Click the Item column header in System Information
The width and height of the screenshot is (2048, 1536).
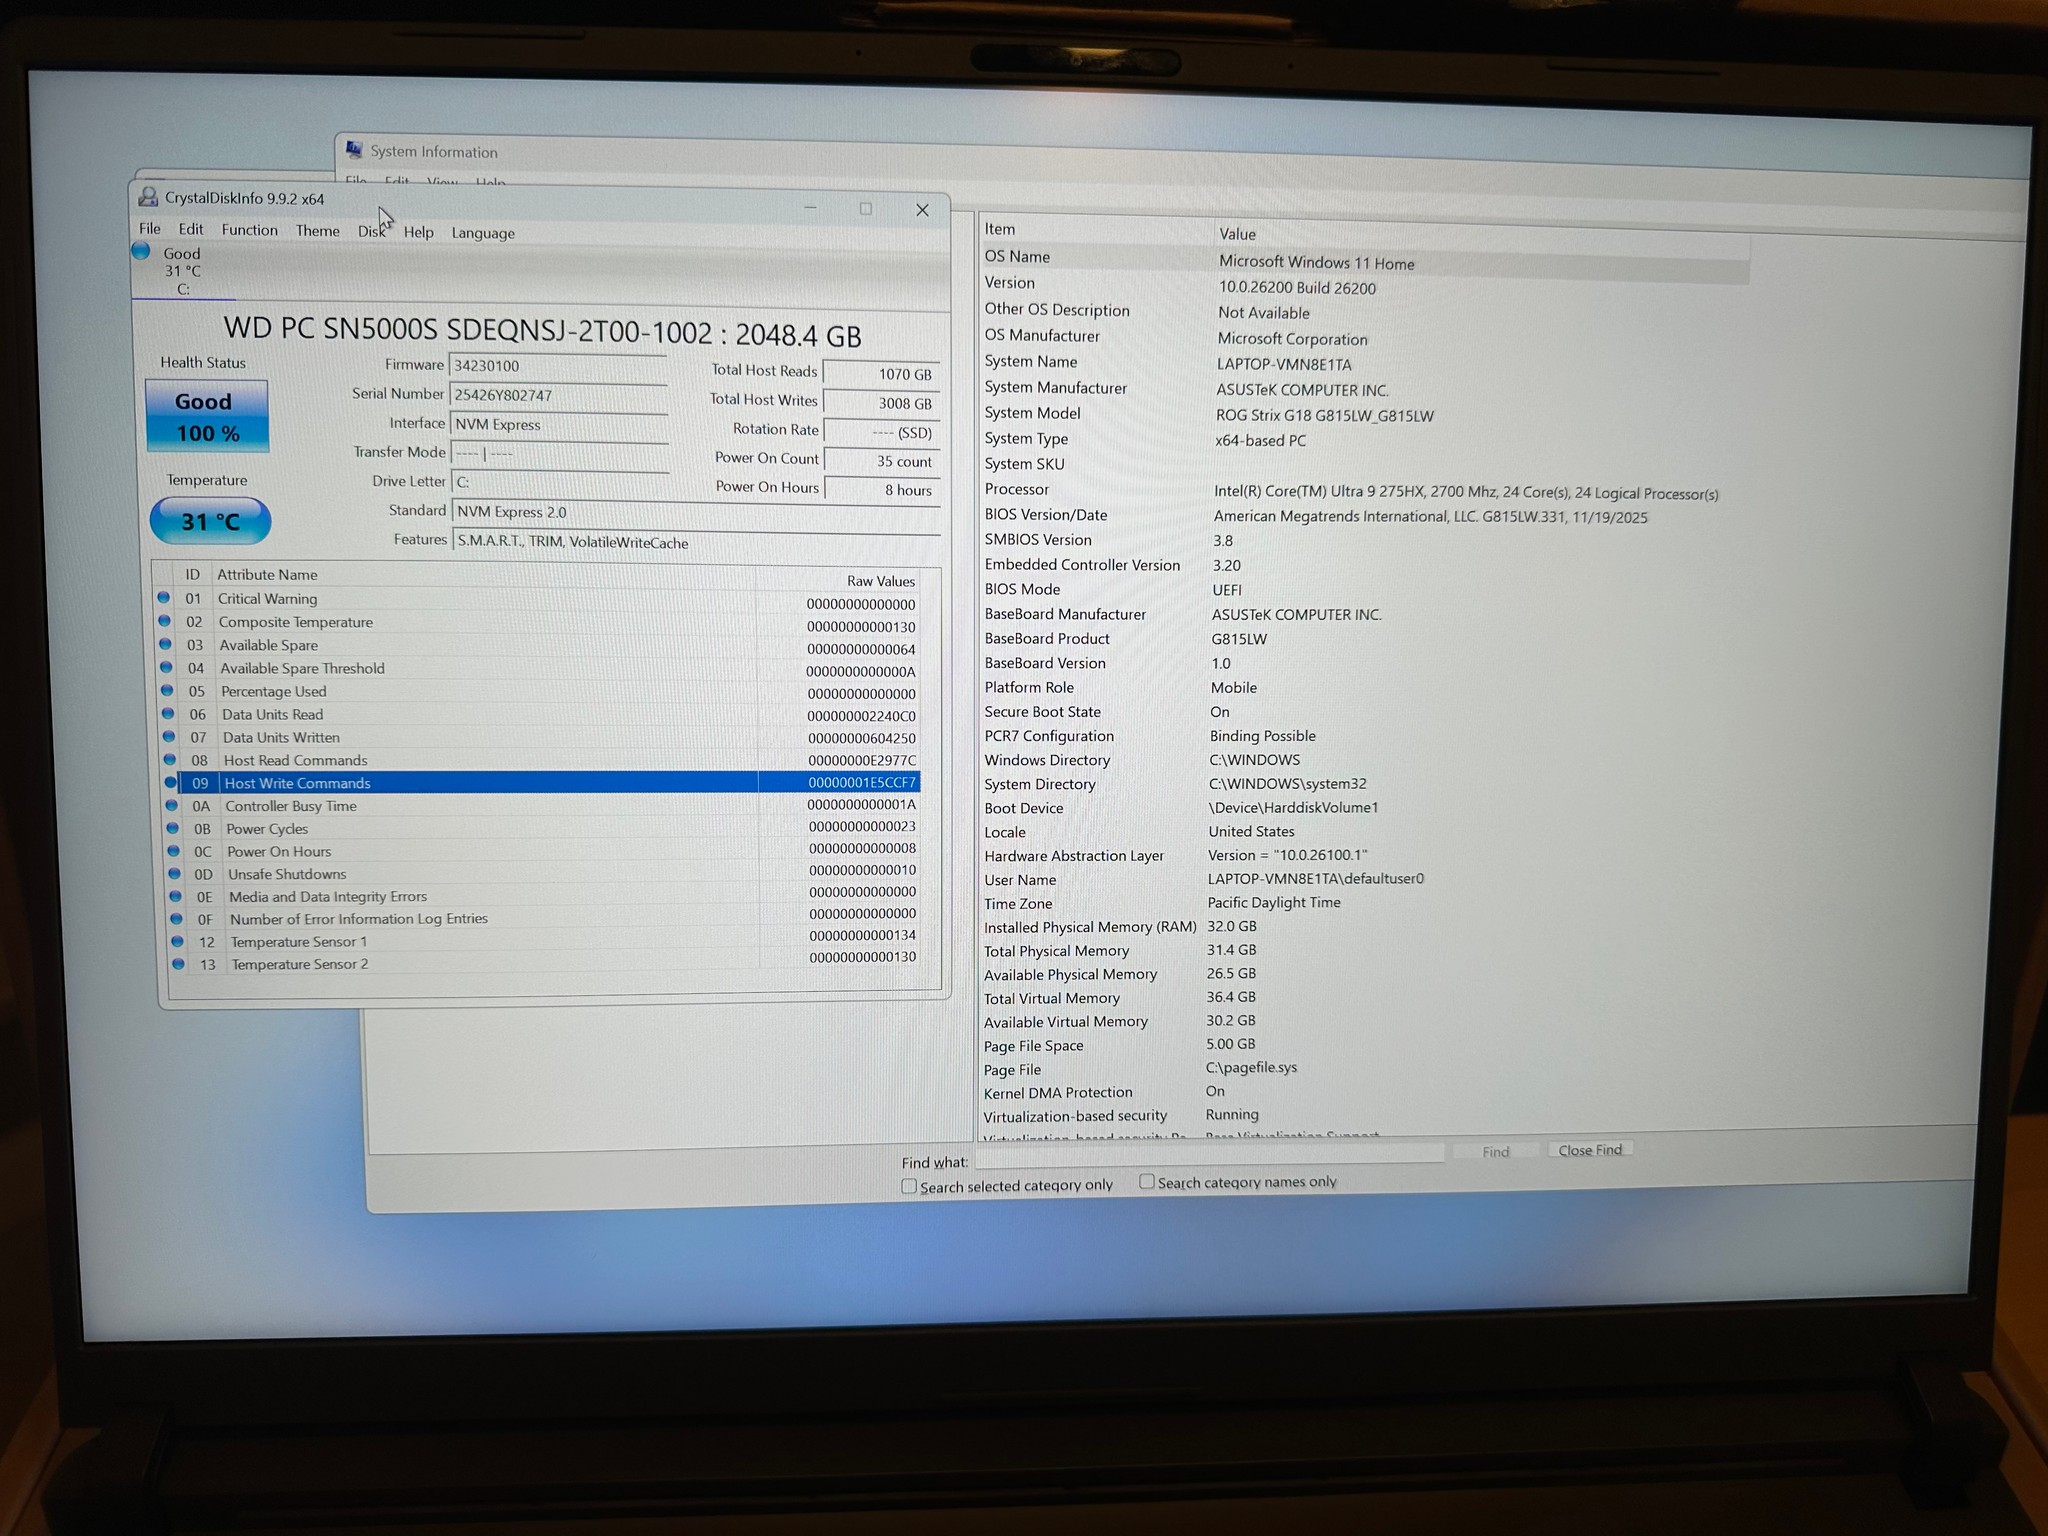point(999,229)
